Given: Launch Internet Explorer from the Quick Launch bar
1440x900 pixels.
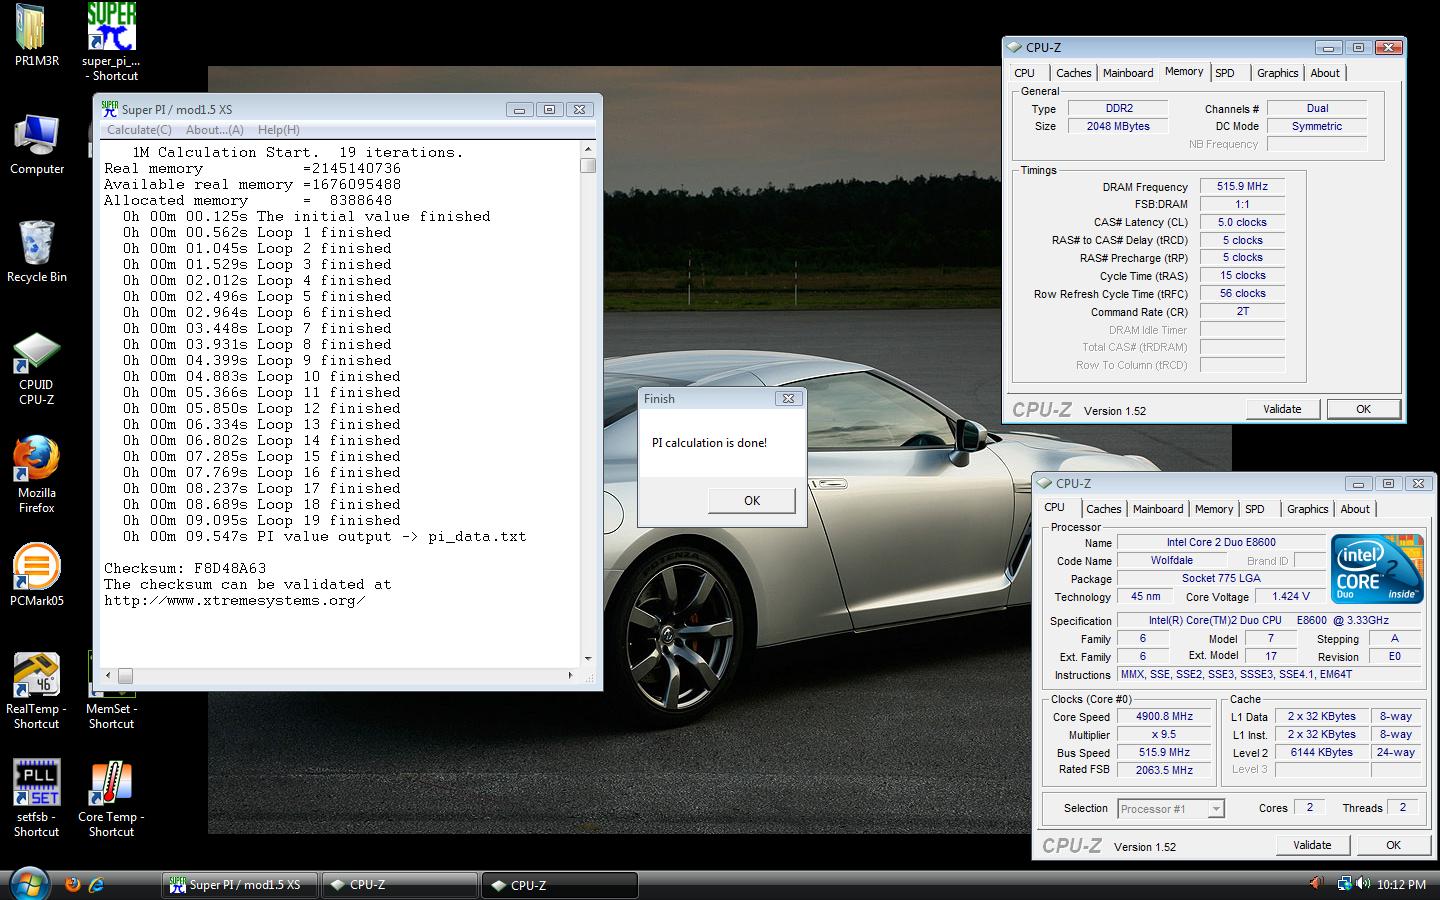Looking at the screenshot, I should click(x=97, y=884).
